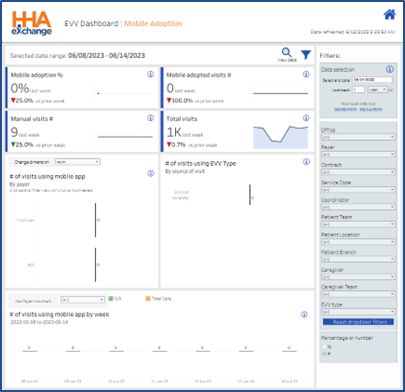405x392 pixels.
Task: Click the Total Care bar in payer chart
Action: (96, 220)
